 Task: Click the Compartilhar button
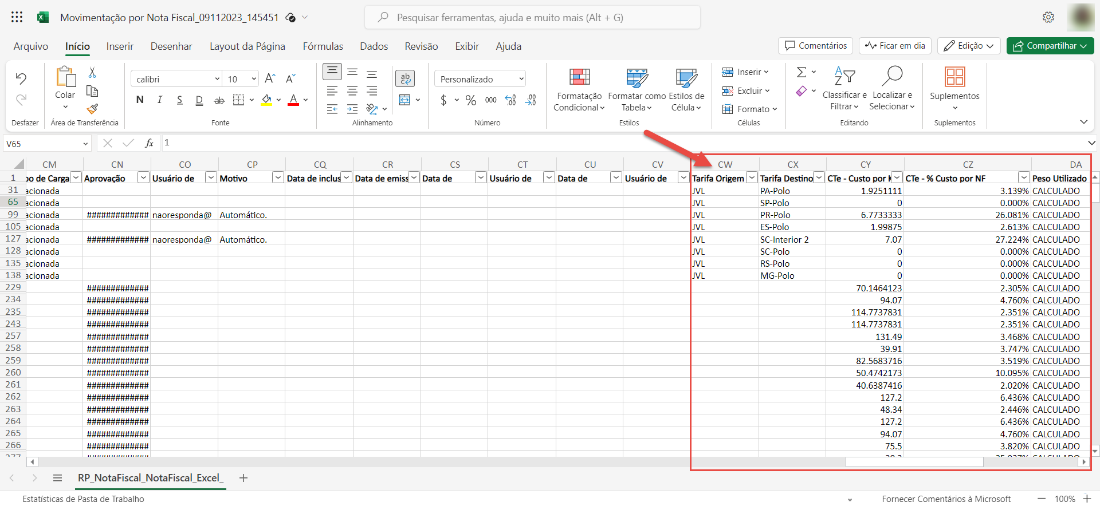click(x=1049, y=46)
